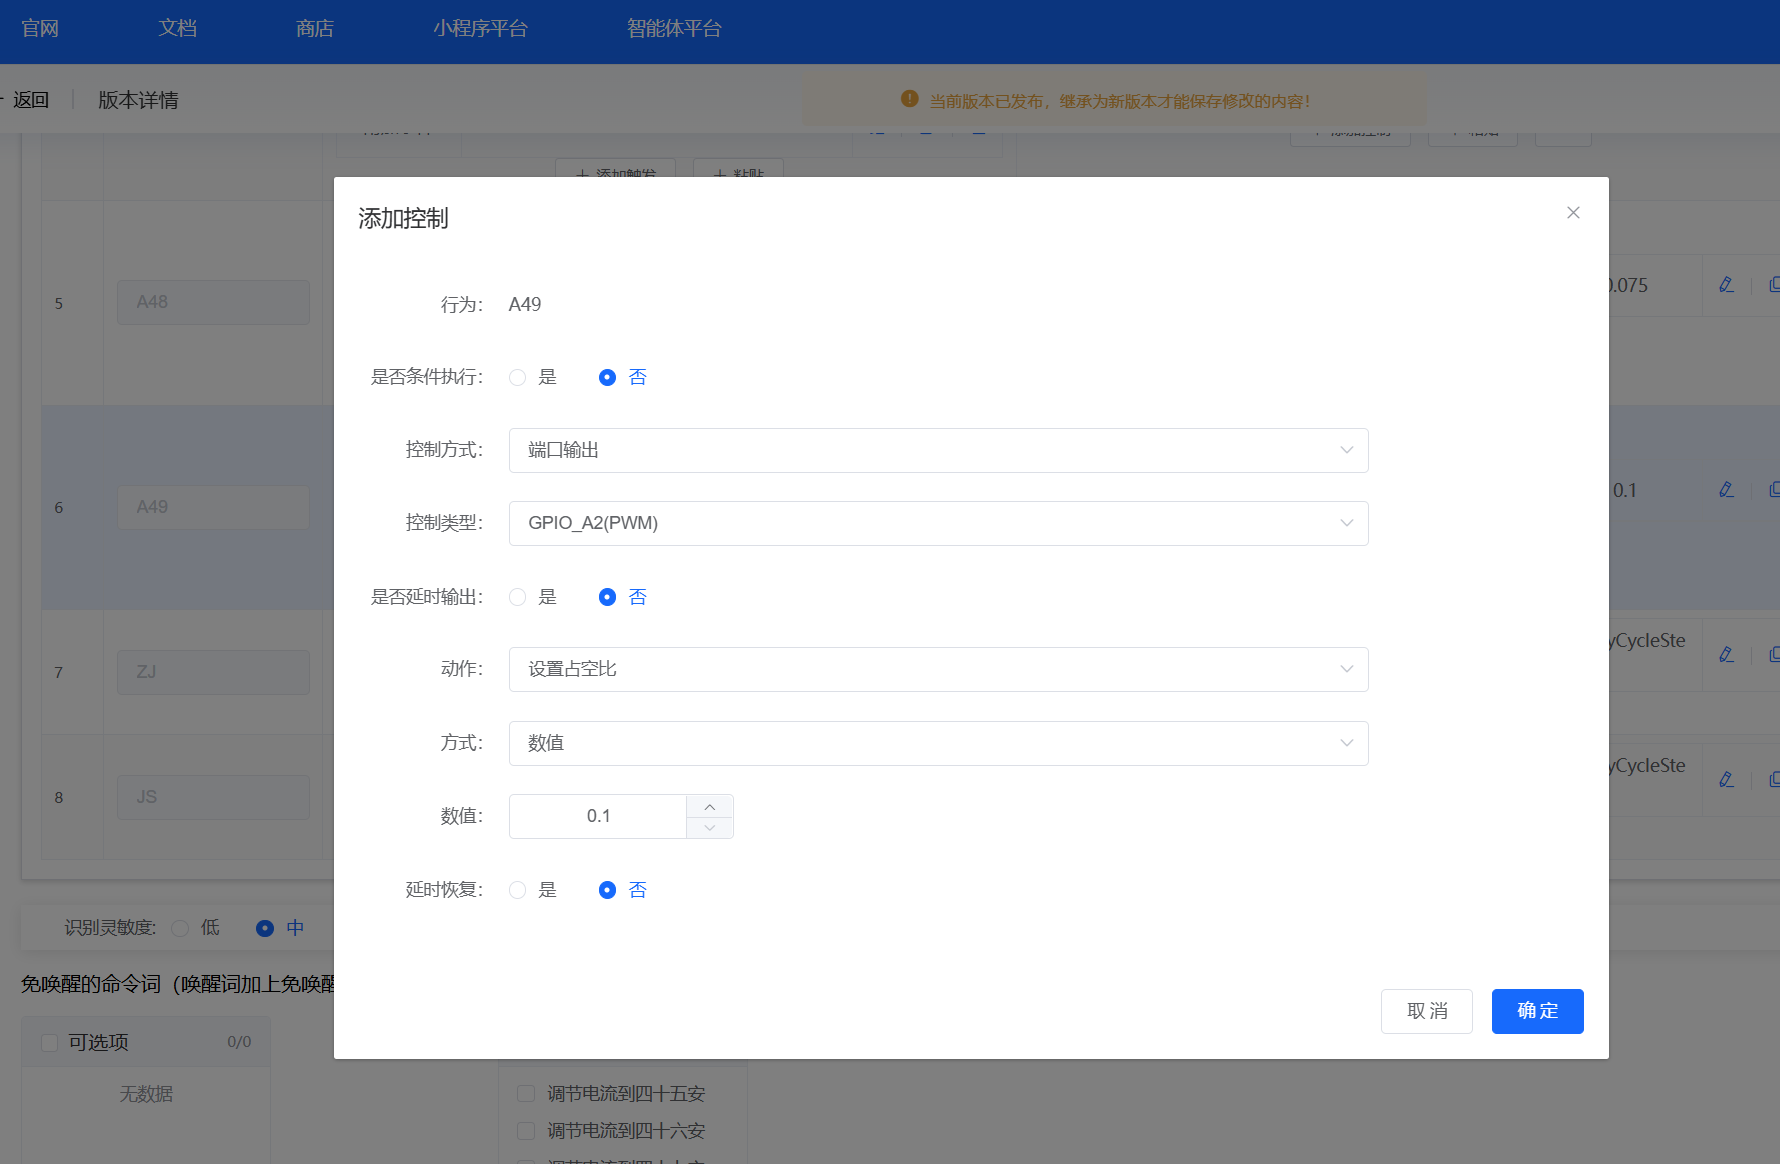This screenshot has width=1780, height=1164.
Task: Open the 控制方式 dropdown showing 端口输出
Action: tap(938, 450)
